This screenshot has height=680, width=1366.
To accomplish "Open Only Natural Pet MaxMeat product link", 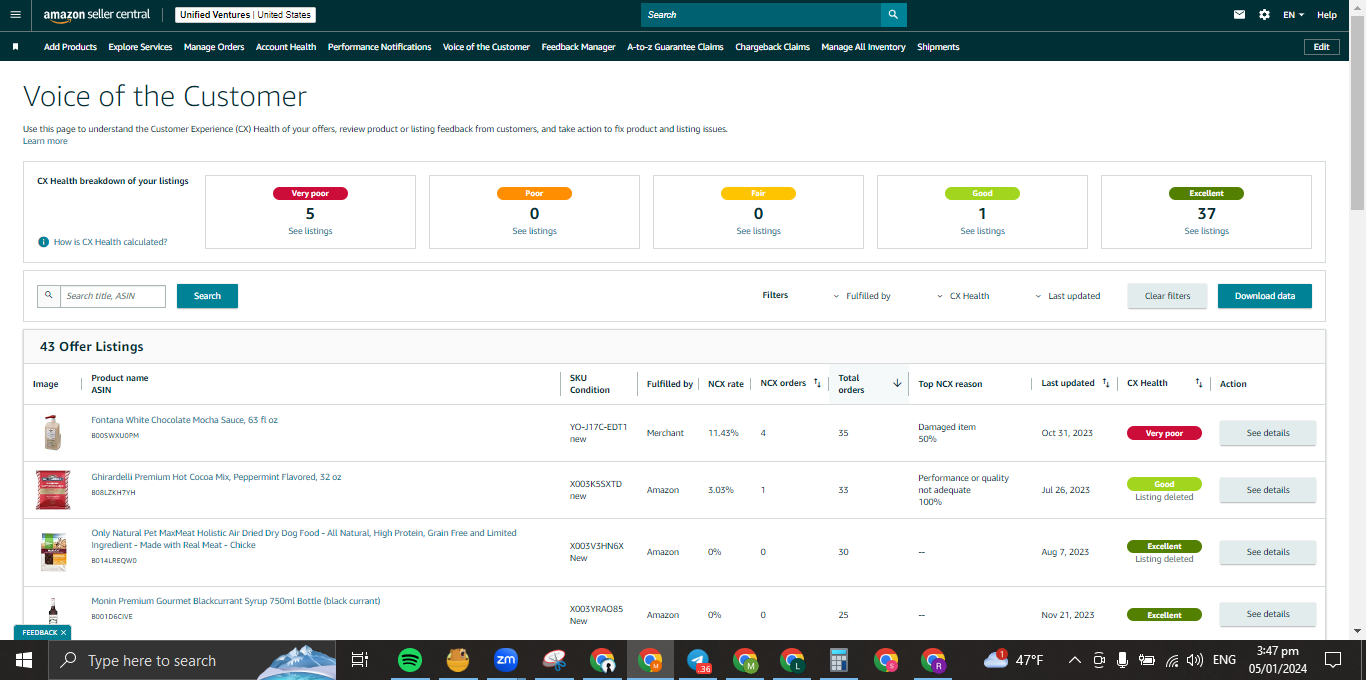I will 304,539.
